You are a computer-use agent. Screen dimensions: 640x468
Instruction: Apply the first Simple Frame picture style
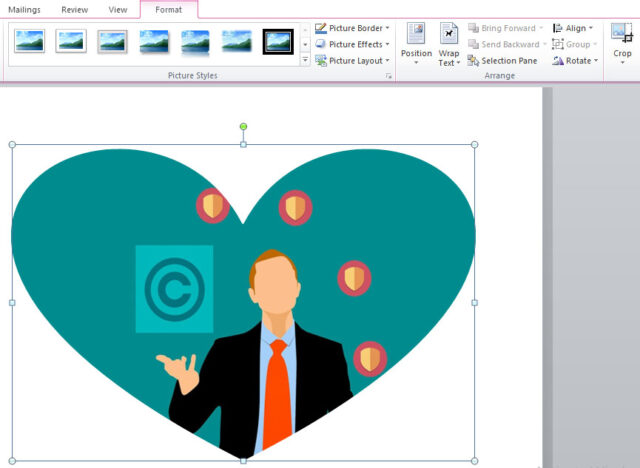29,41
